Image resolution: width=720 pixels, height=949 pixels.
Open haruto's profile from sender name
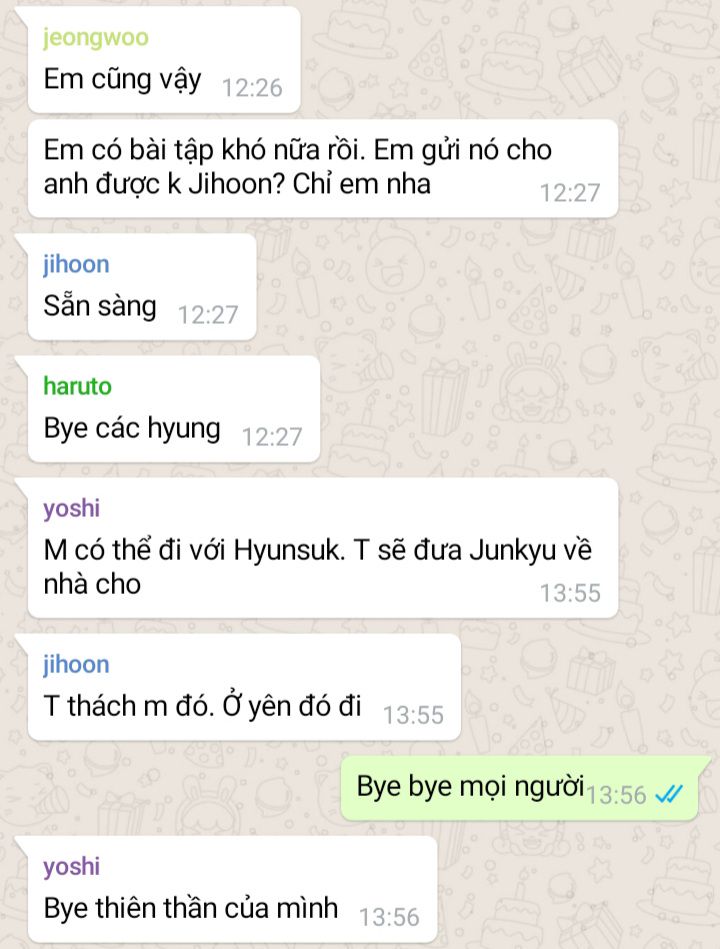[x=77, y=386]
